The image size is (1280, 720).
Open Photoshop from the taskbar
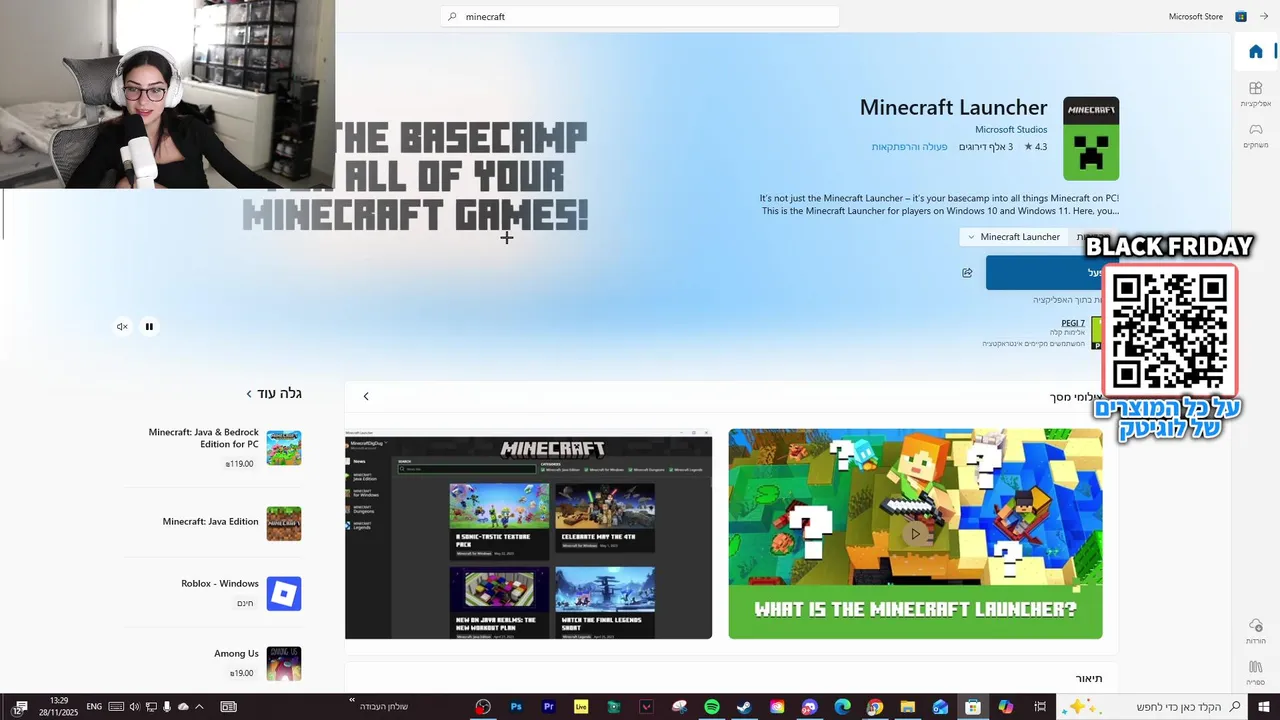point(516,707)
